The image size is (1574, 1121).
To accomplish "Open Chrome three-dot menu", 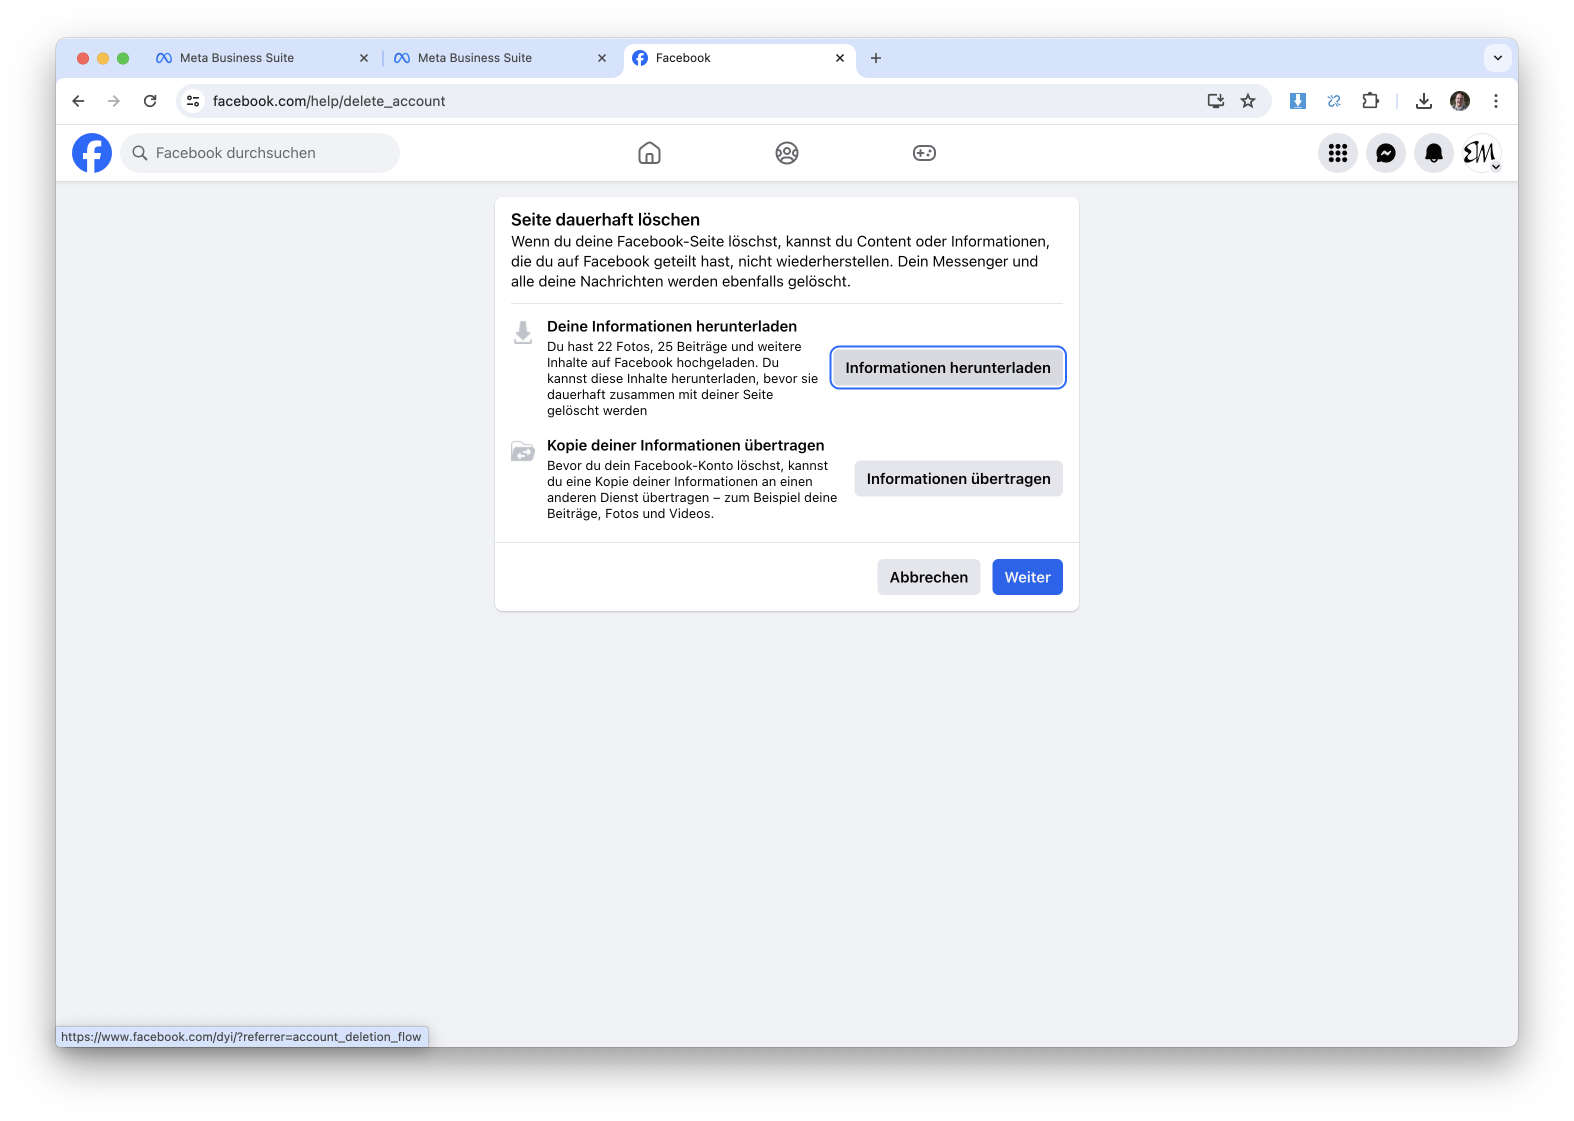I will [1496, 101].
